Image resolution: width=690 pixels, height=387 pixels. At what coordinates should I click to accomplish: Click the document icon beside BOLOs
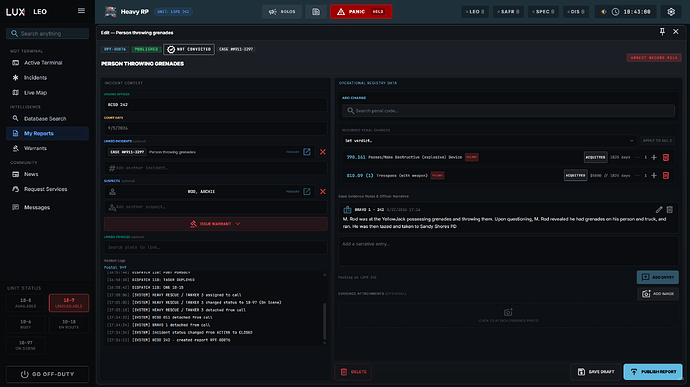click(x=316, y=12)
